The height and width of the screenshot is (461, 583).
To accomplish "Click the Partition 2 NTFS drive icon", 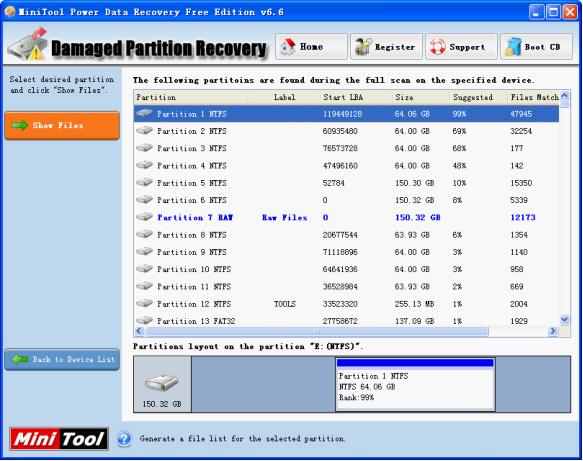I will coord(144,130).
